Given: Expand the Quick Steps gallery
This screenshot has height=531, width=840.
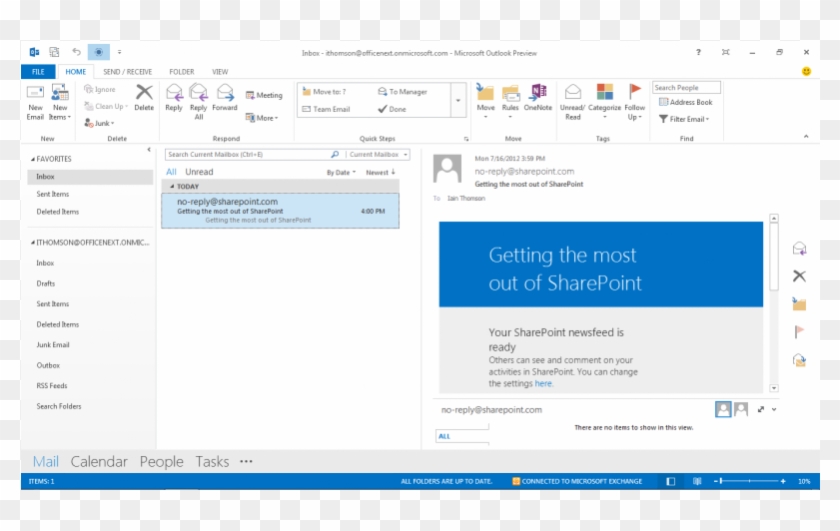Looking at the screenshot, I should 458,100.
